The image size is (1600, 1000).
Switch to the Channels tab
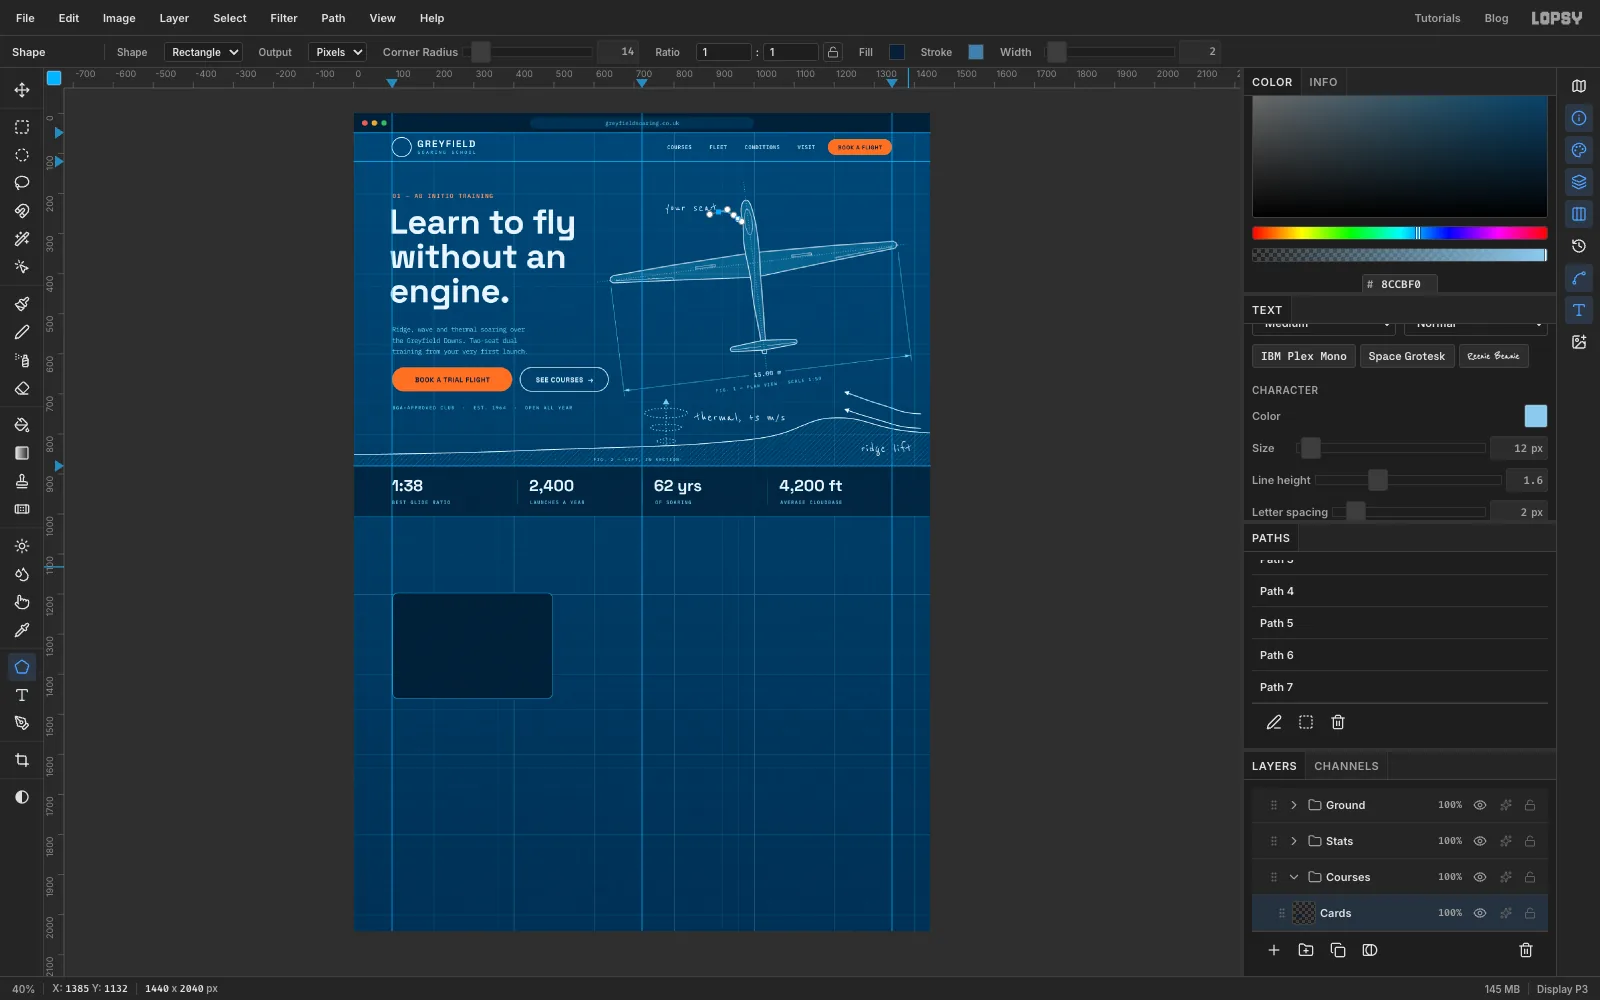(1346, 766)
